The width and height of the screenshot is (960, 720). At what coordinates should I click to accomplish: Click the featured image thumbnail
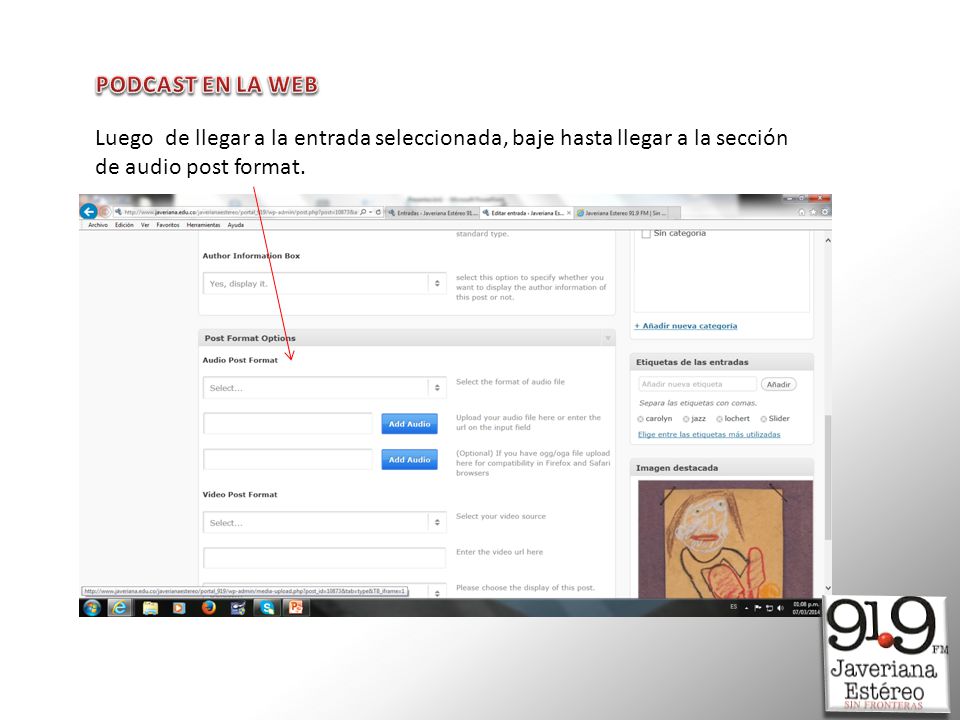click(x=726, y=539)
